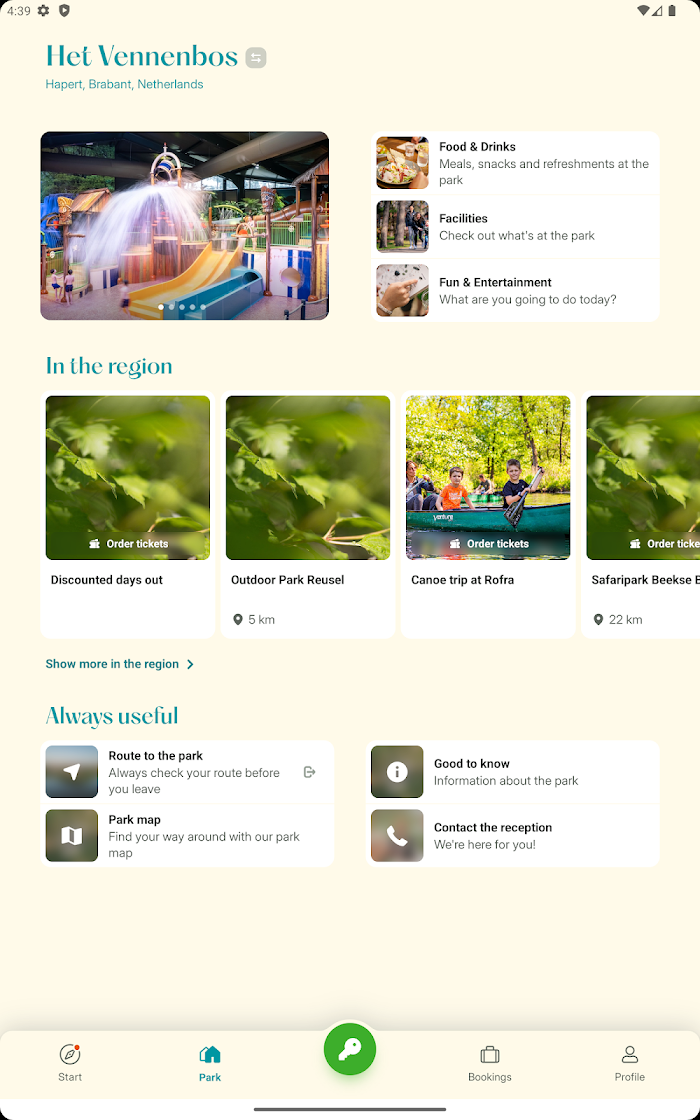Tap the Good to know info icon
The height and width of the screenshot is (1120, 700).
[397, 771]
